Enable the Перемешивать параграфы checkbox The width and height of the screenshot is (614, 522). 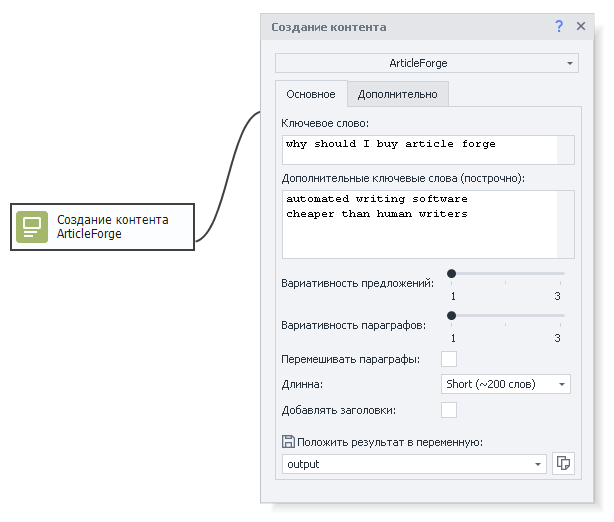tap(449, 359)
